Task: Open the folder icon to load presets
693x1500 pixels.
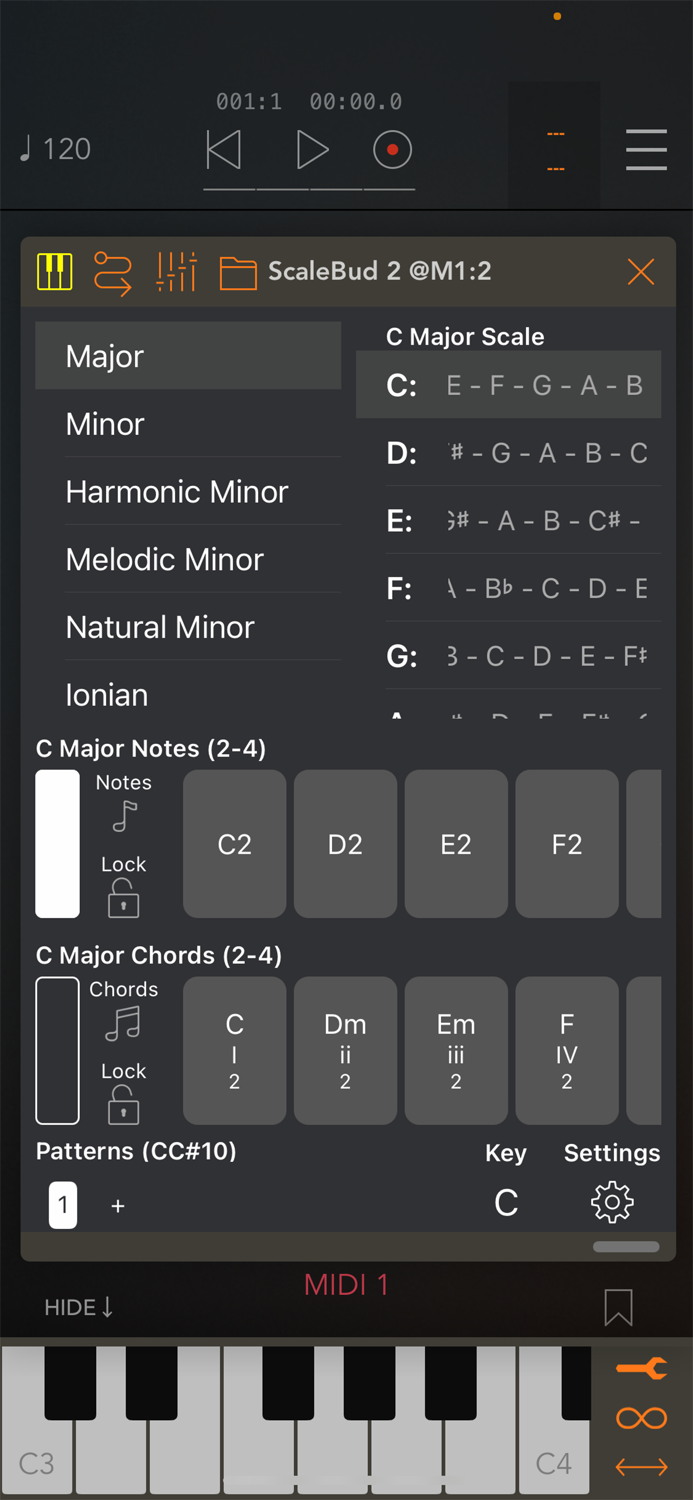Action: (238, 271)
